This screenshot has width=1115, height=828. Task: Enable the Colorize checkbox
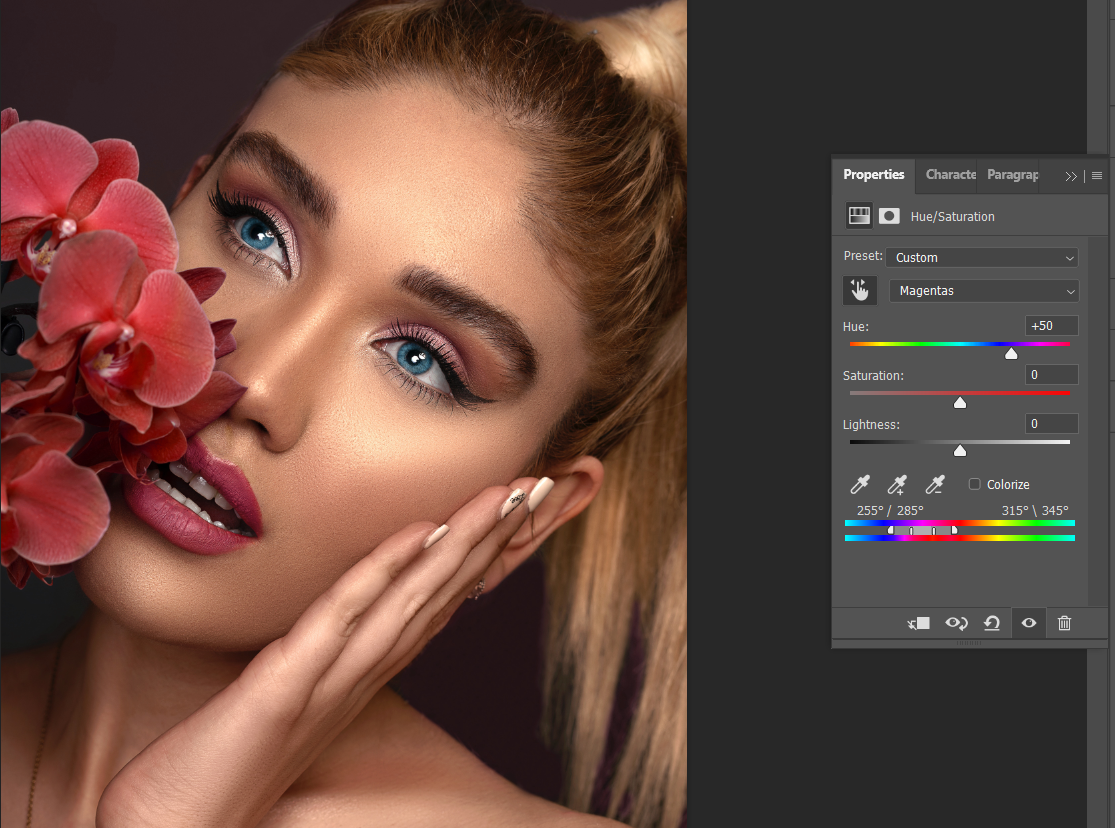click(975, 484)
